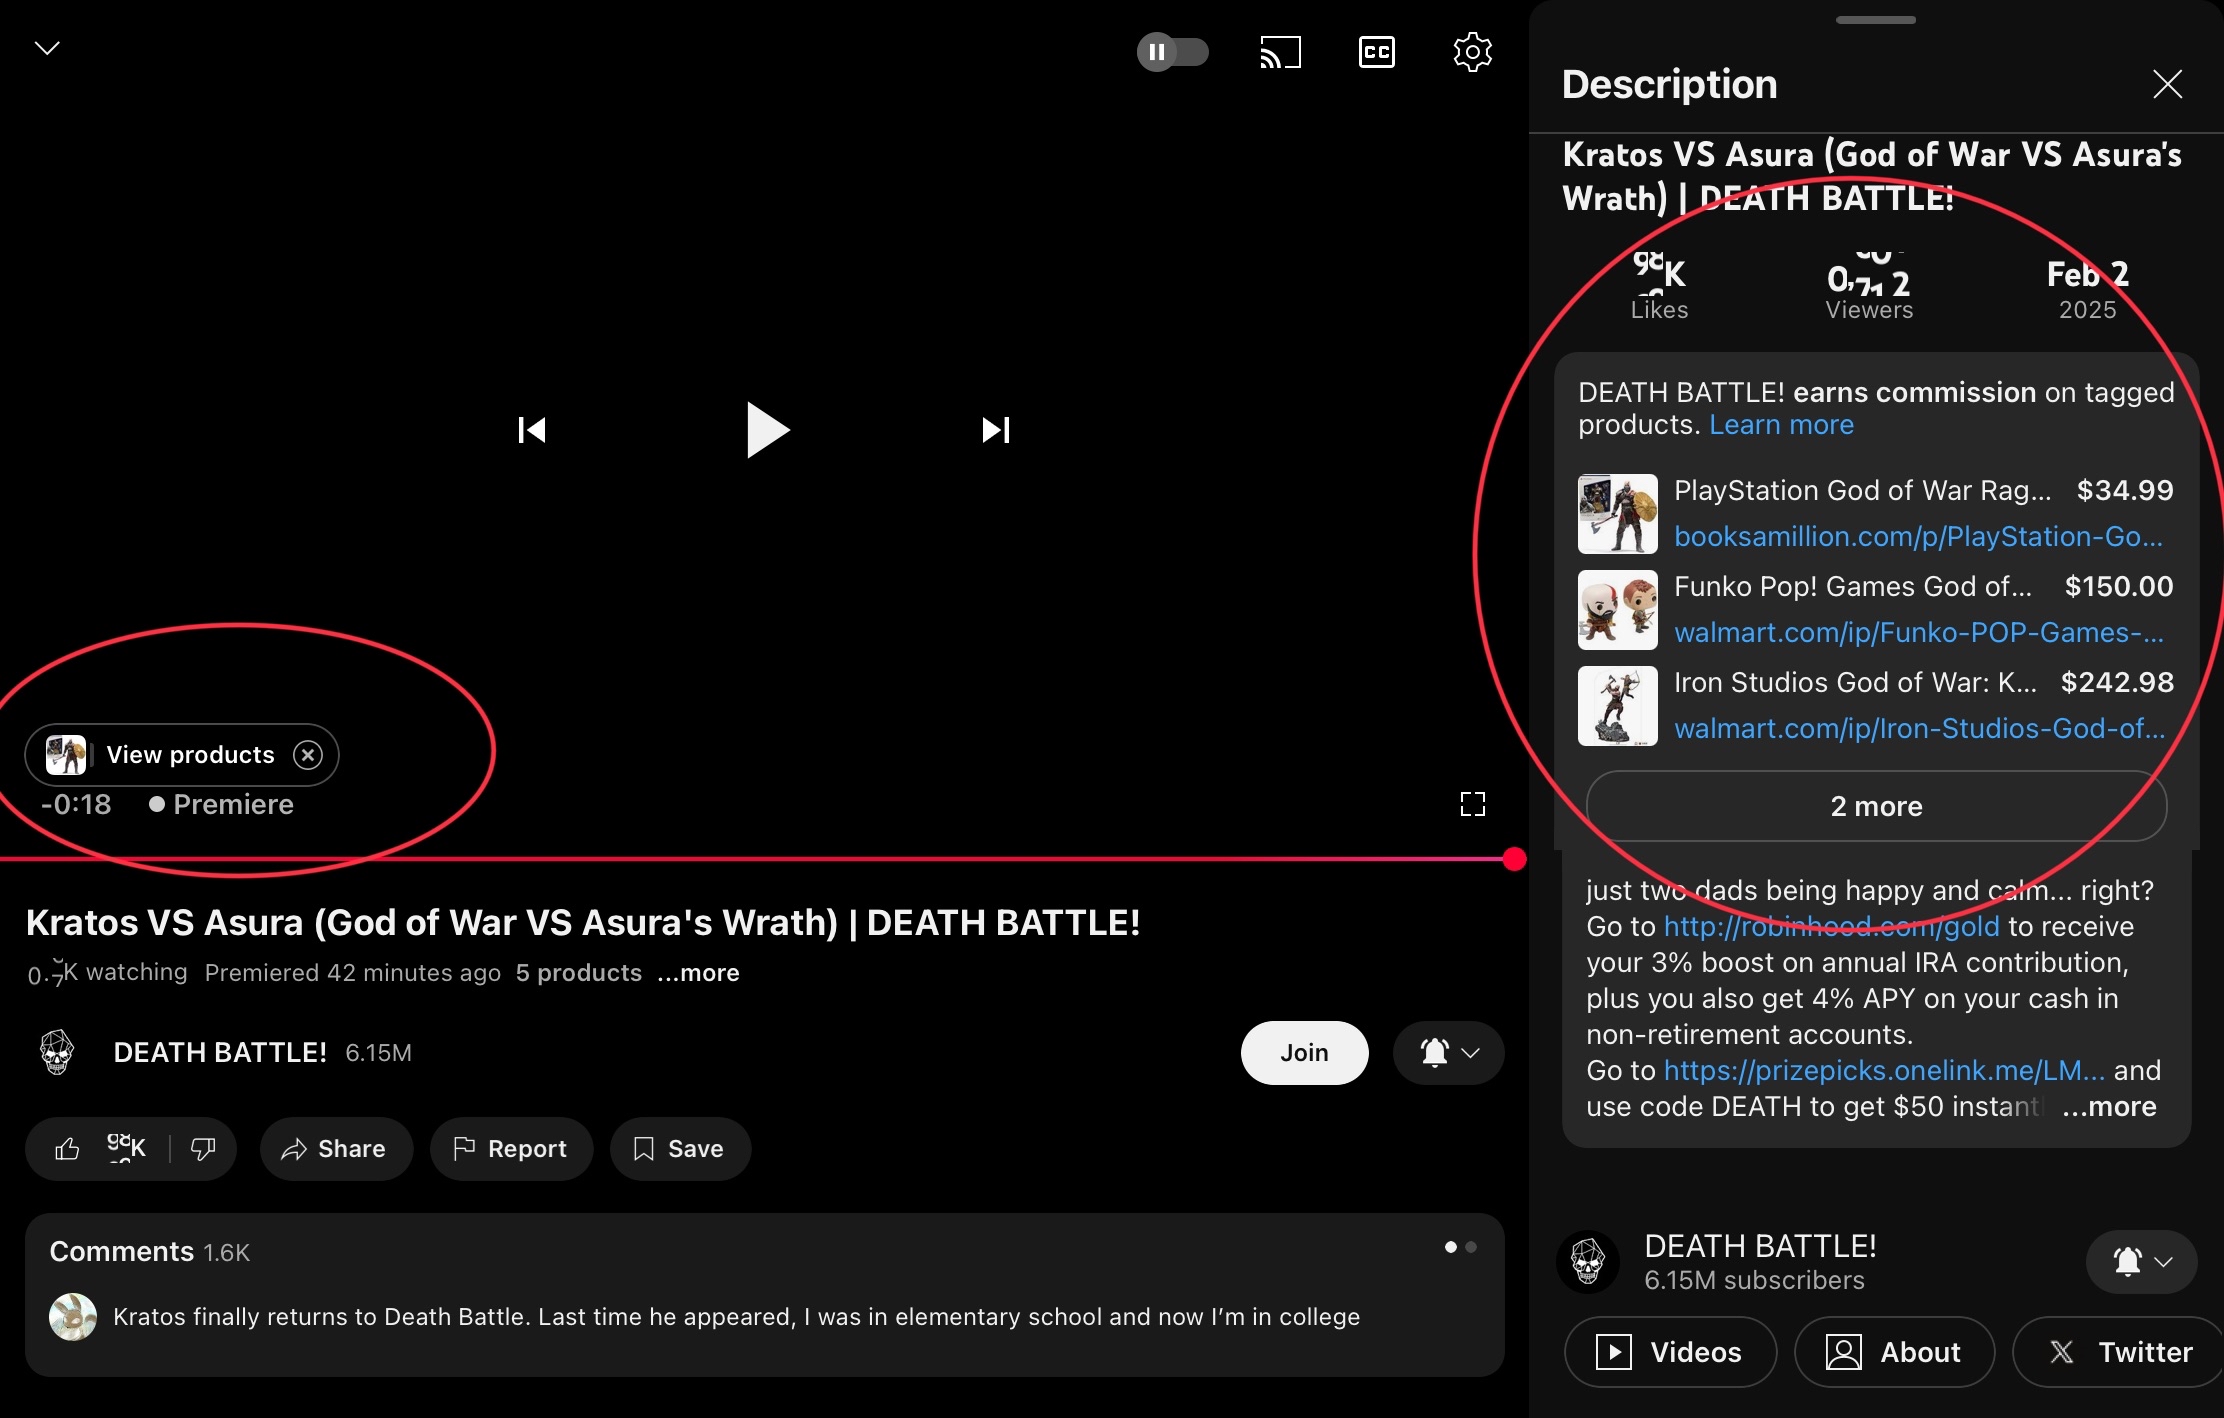
Task: Open the channel About tab
Action: pyautogui.click(x=1894, y=1352)
